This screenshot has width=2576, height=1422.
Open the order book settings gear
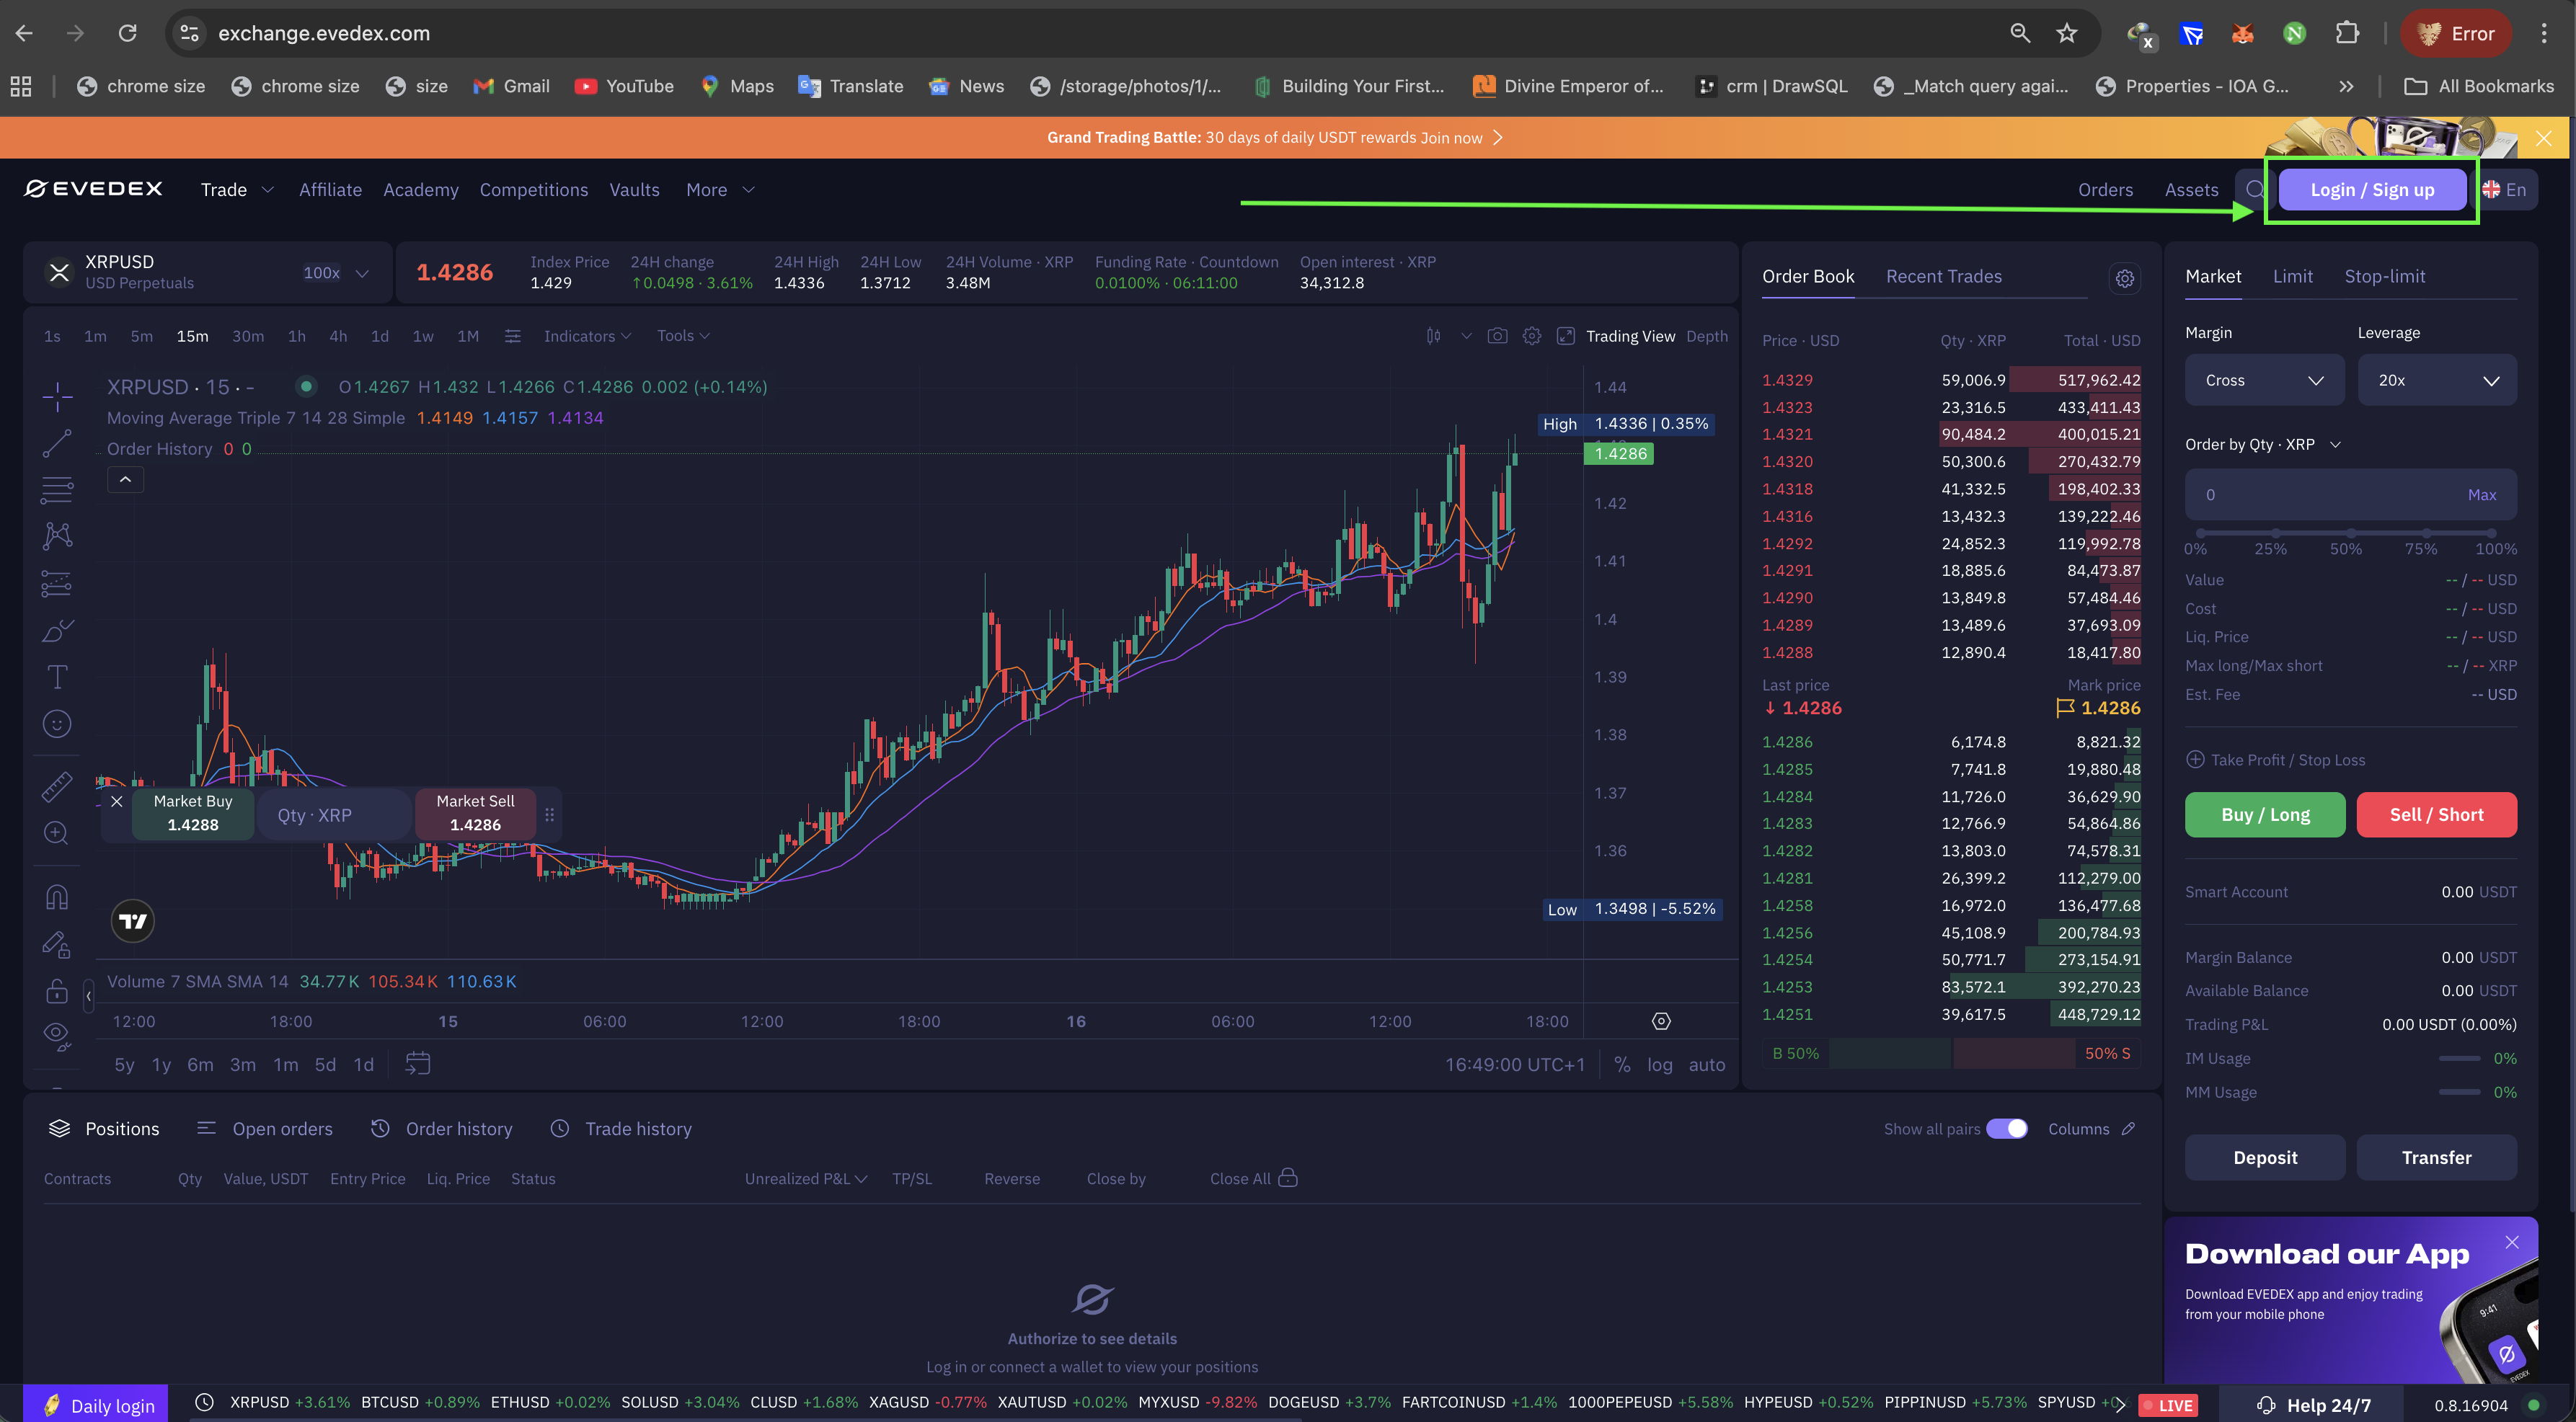coord(2125,278)
